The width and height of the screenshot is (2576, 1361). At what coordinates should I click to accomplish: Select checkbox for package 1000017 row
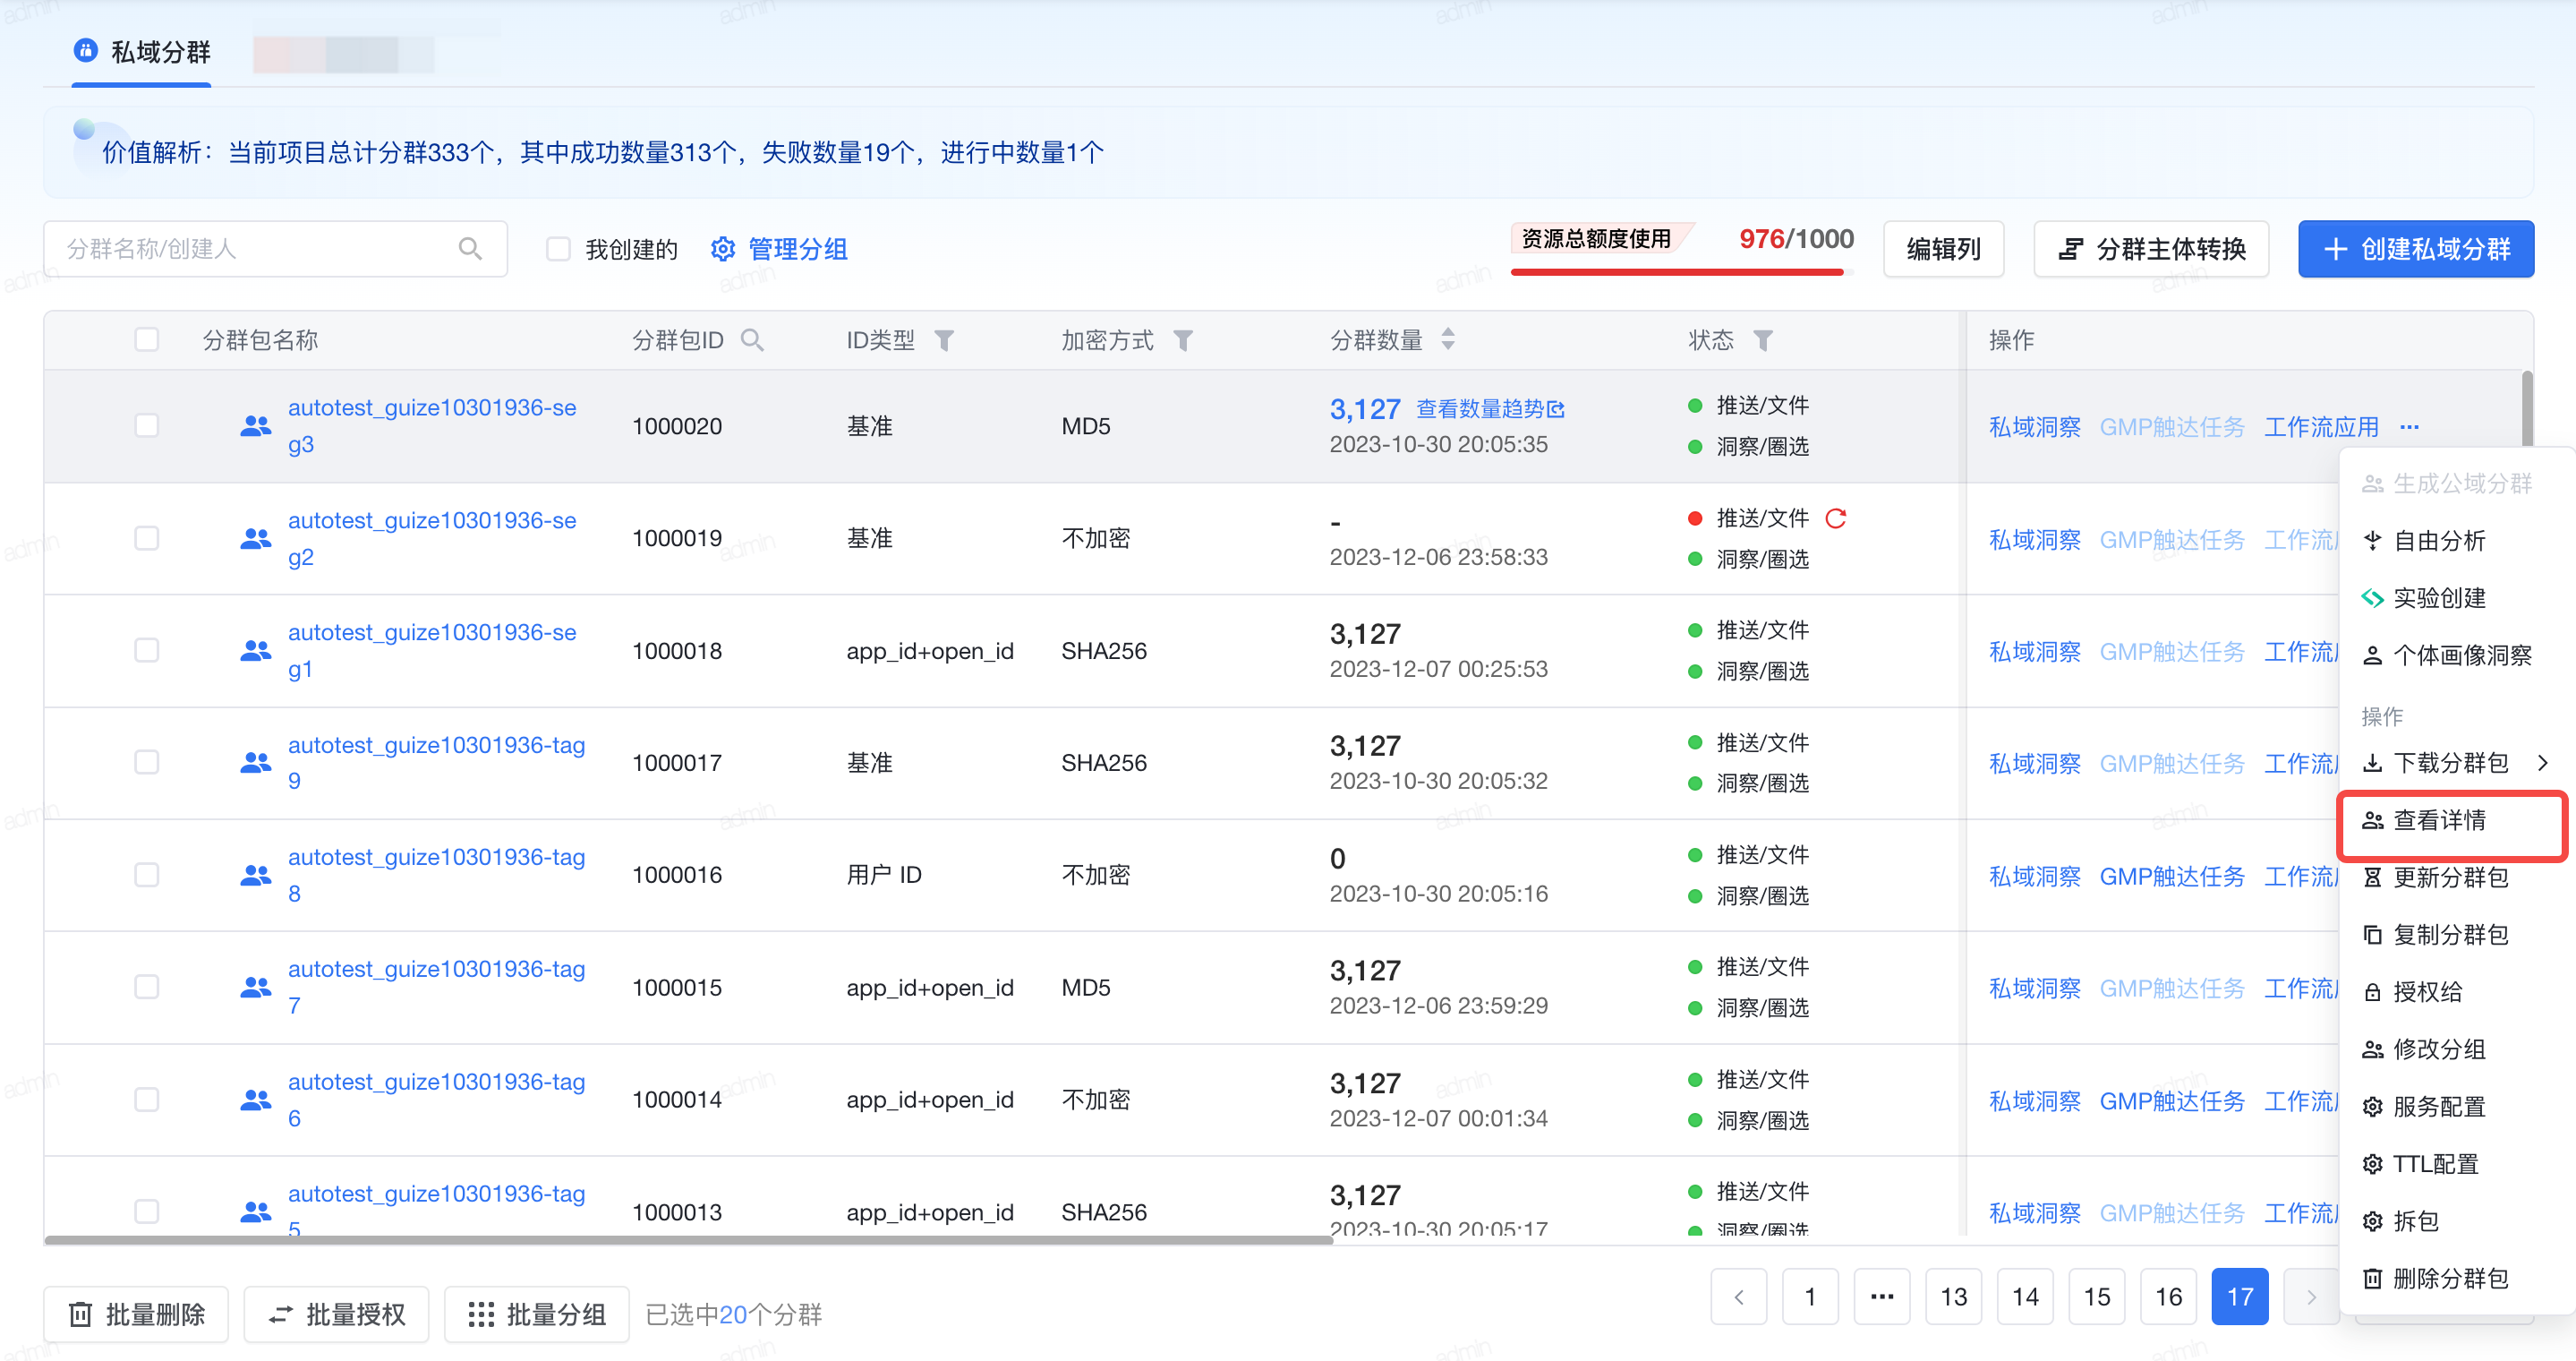[147, 763]
